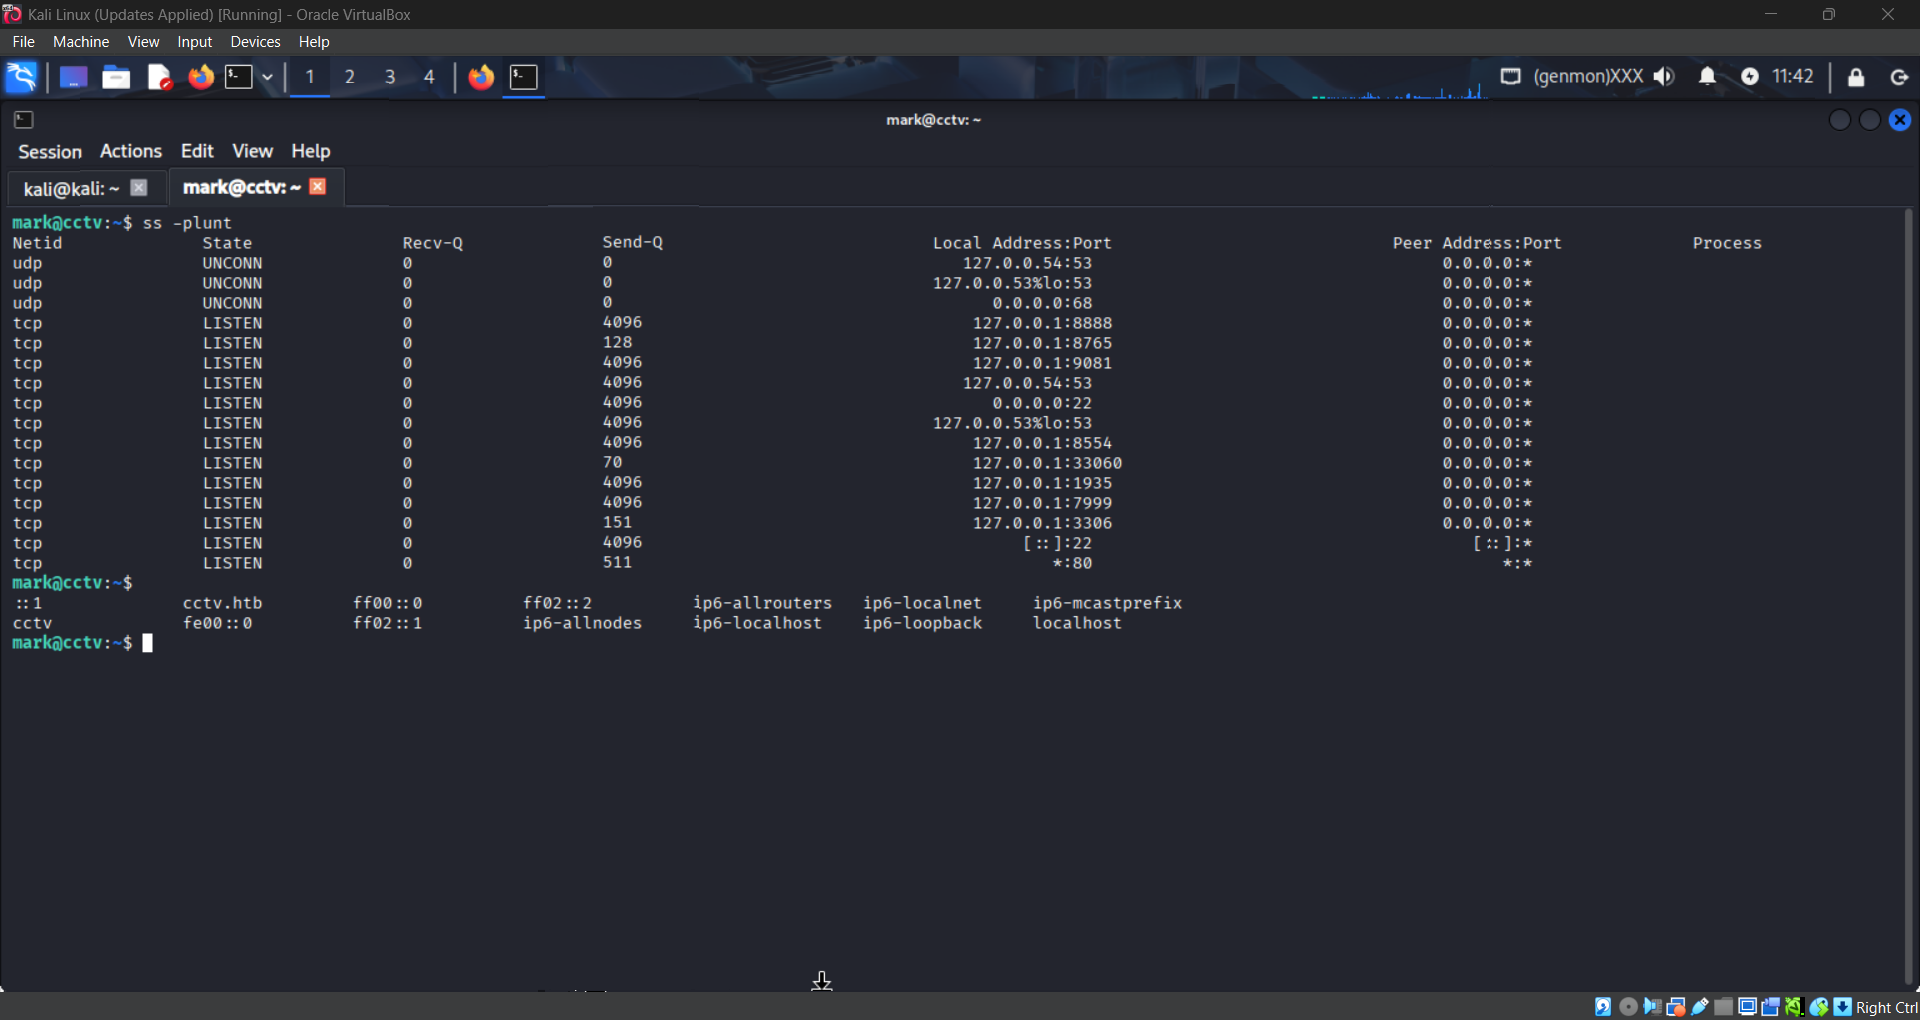Screen dimensions: 1920x1020
Task: Switch to workspace 2
Action: point(350,77)
